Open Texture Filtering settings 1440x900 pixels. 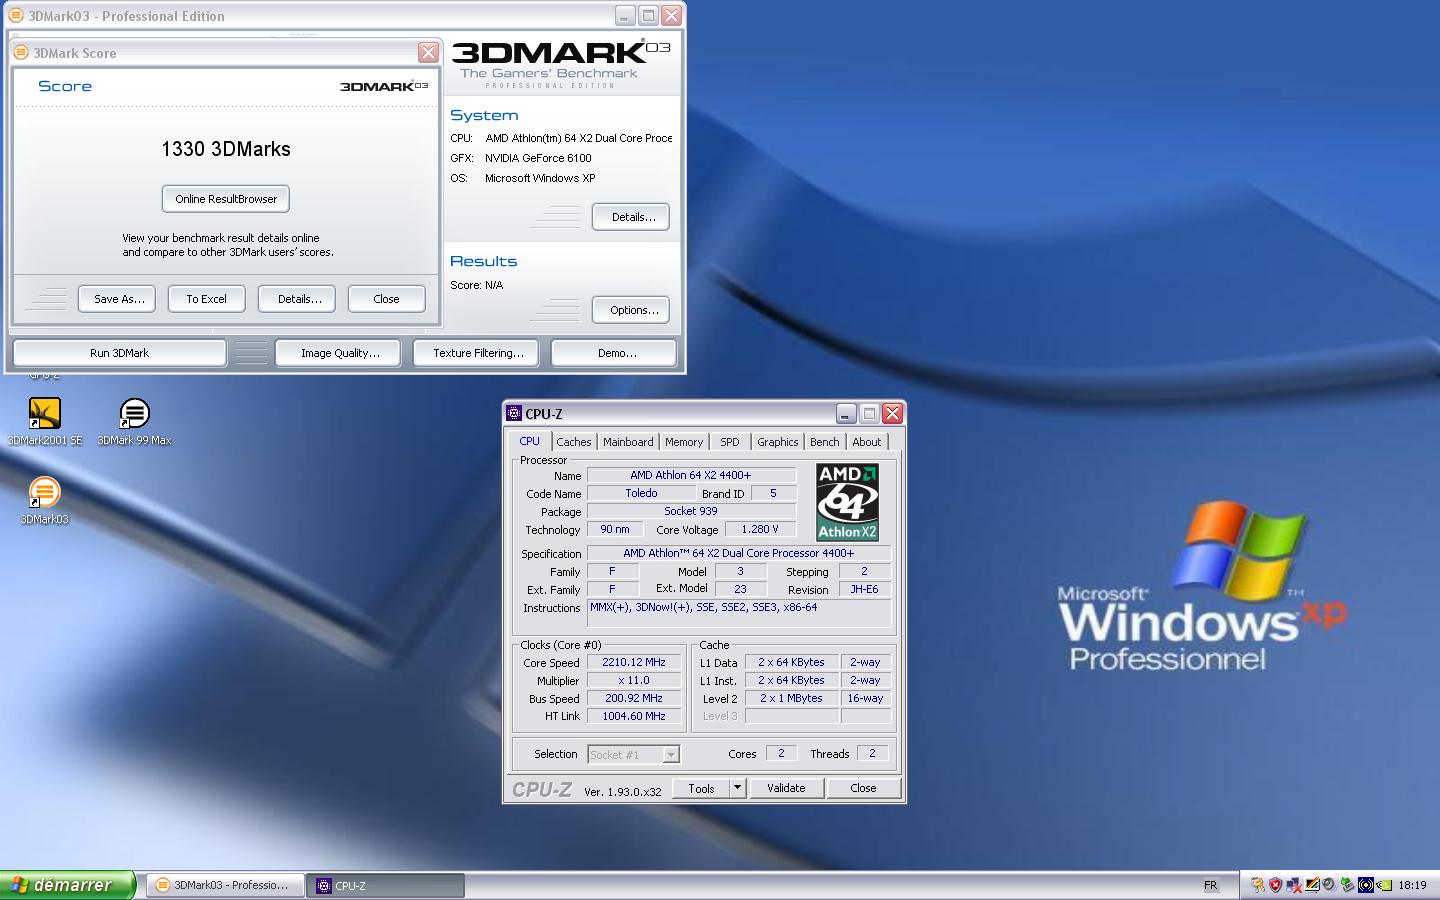tap(478, 353)
